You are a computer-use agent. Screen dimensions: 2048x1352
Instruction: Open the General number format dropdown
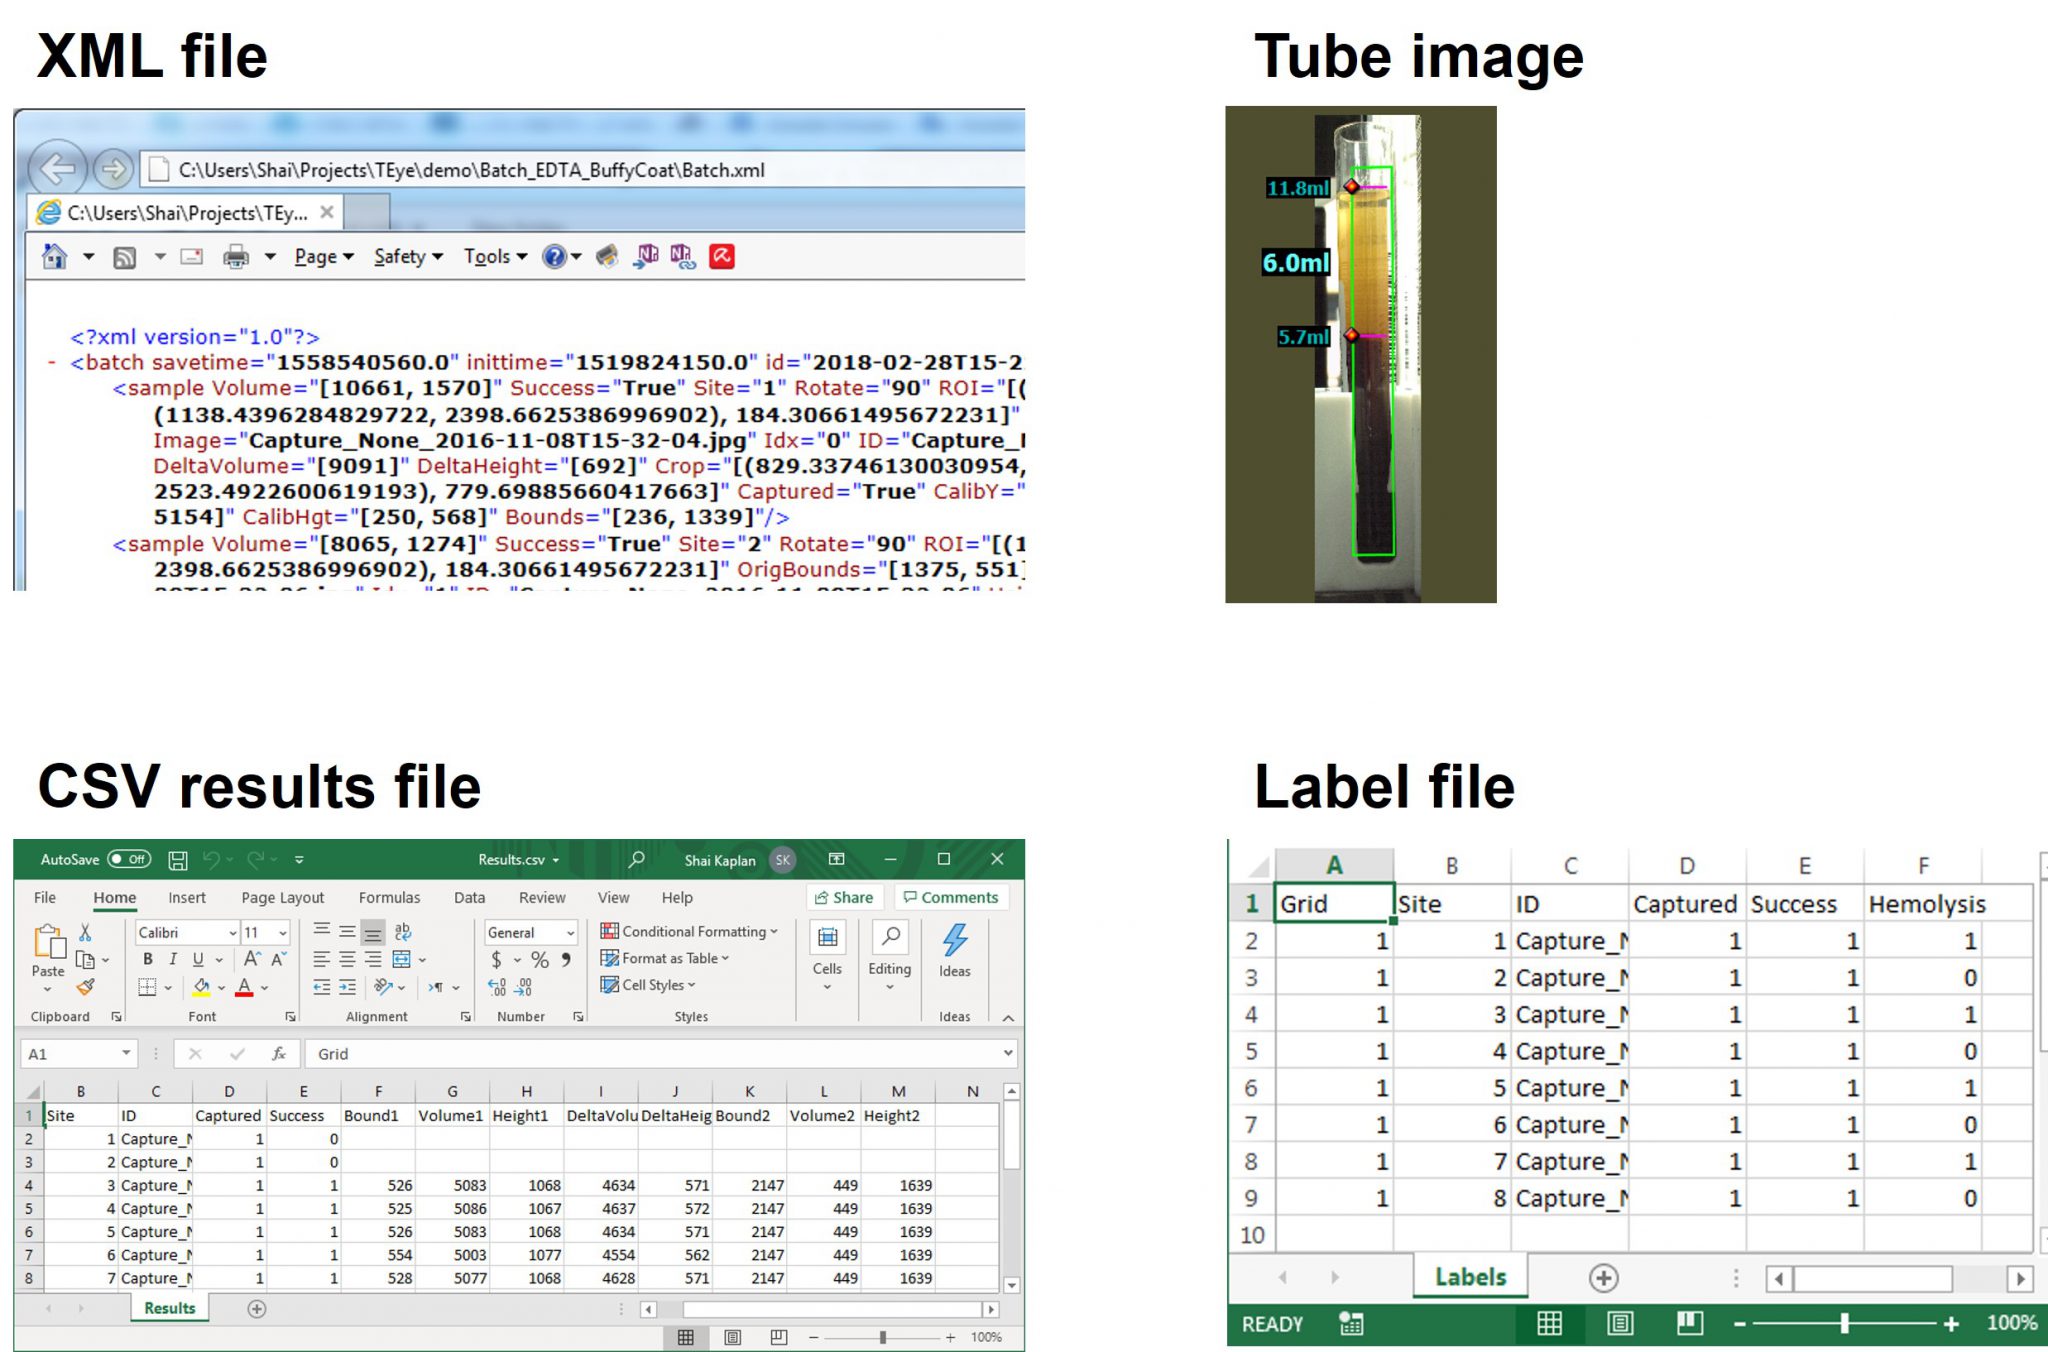pos(570,933)
